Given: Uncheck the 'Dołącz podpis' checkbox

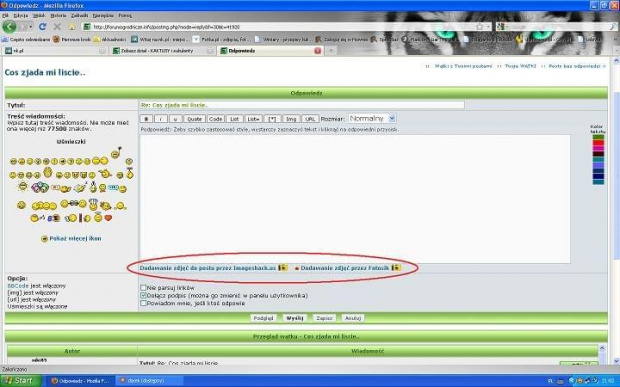Looking at the screenshot, I should [x=144, y=295].
